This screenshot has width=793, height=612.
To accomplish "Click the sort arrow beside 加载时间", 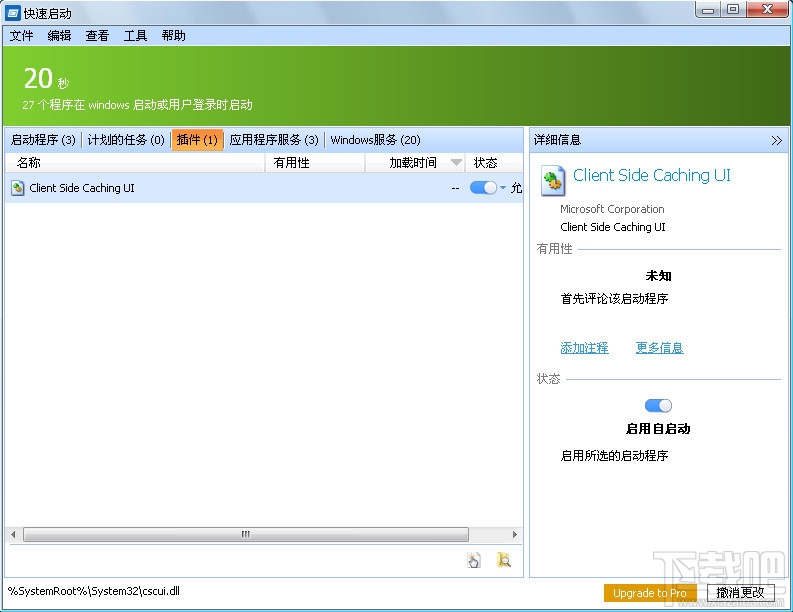I will [x=456, y=163].
